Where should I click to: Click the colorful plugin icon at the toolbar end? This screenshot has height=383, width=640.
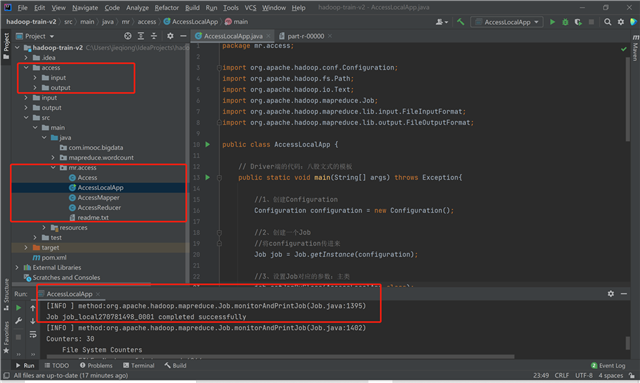coord(633,22)
